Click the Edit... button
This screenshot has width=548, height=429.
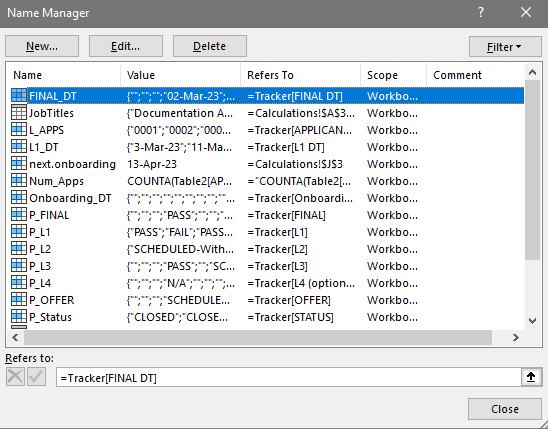126,46
